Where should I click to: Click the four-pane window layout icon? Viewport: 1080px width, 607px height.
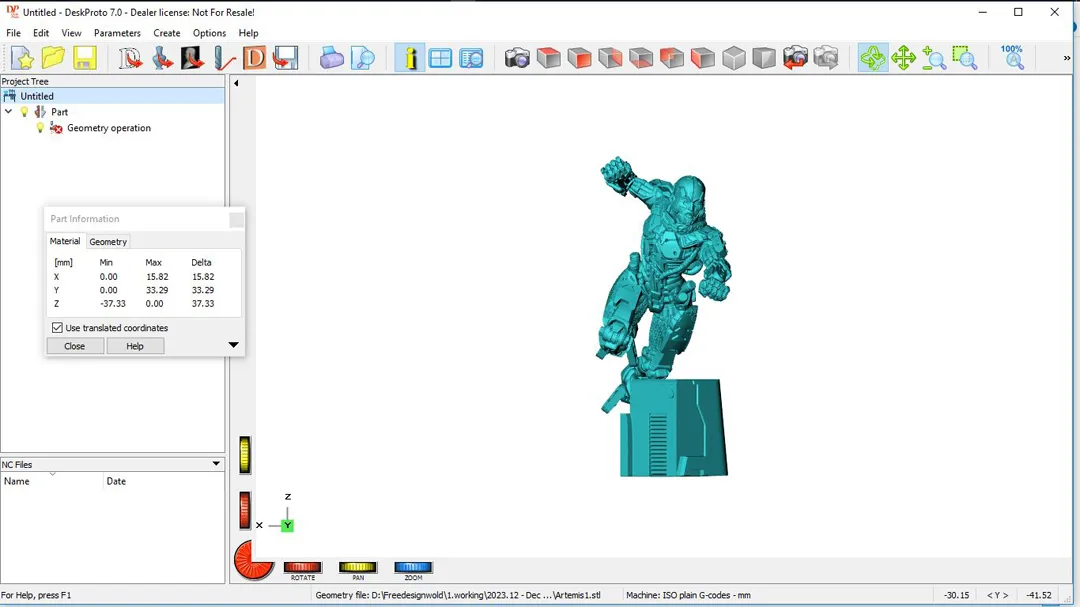tap(440, 59)
